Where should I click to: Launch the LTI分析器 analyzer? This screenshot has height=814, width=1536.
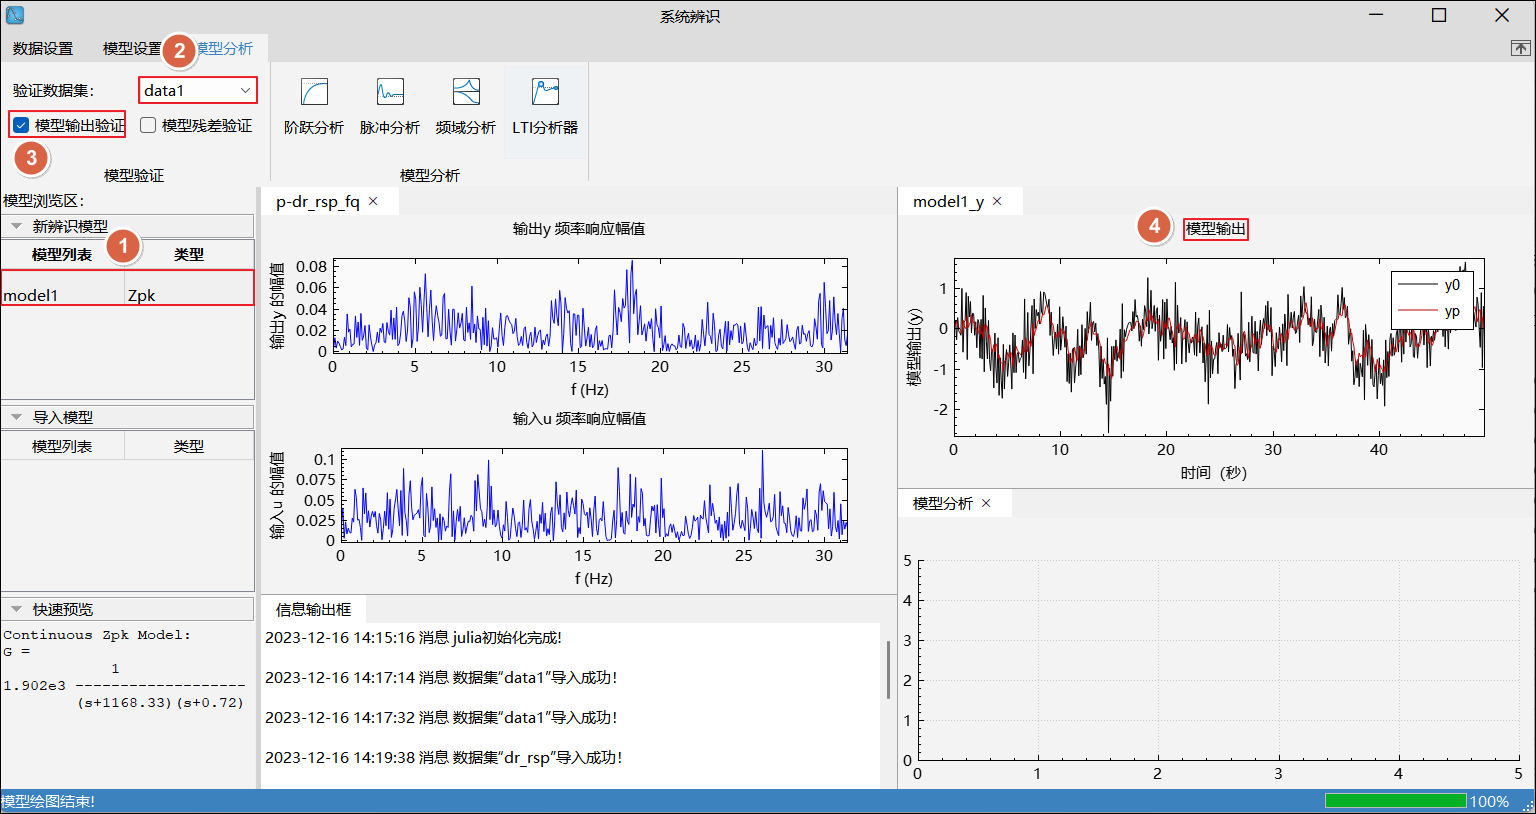click(545, 107)
